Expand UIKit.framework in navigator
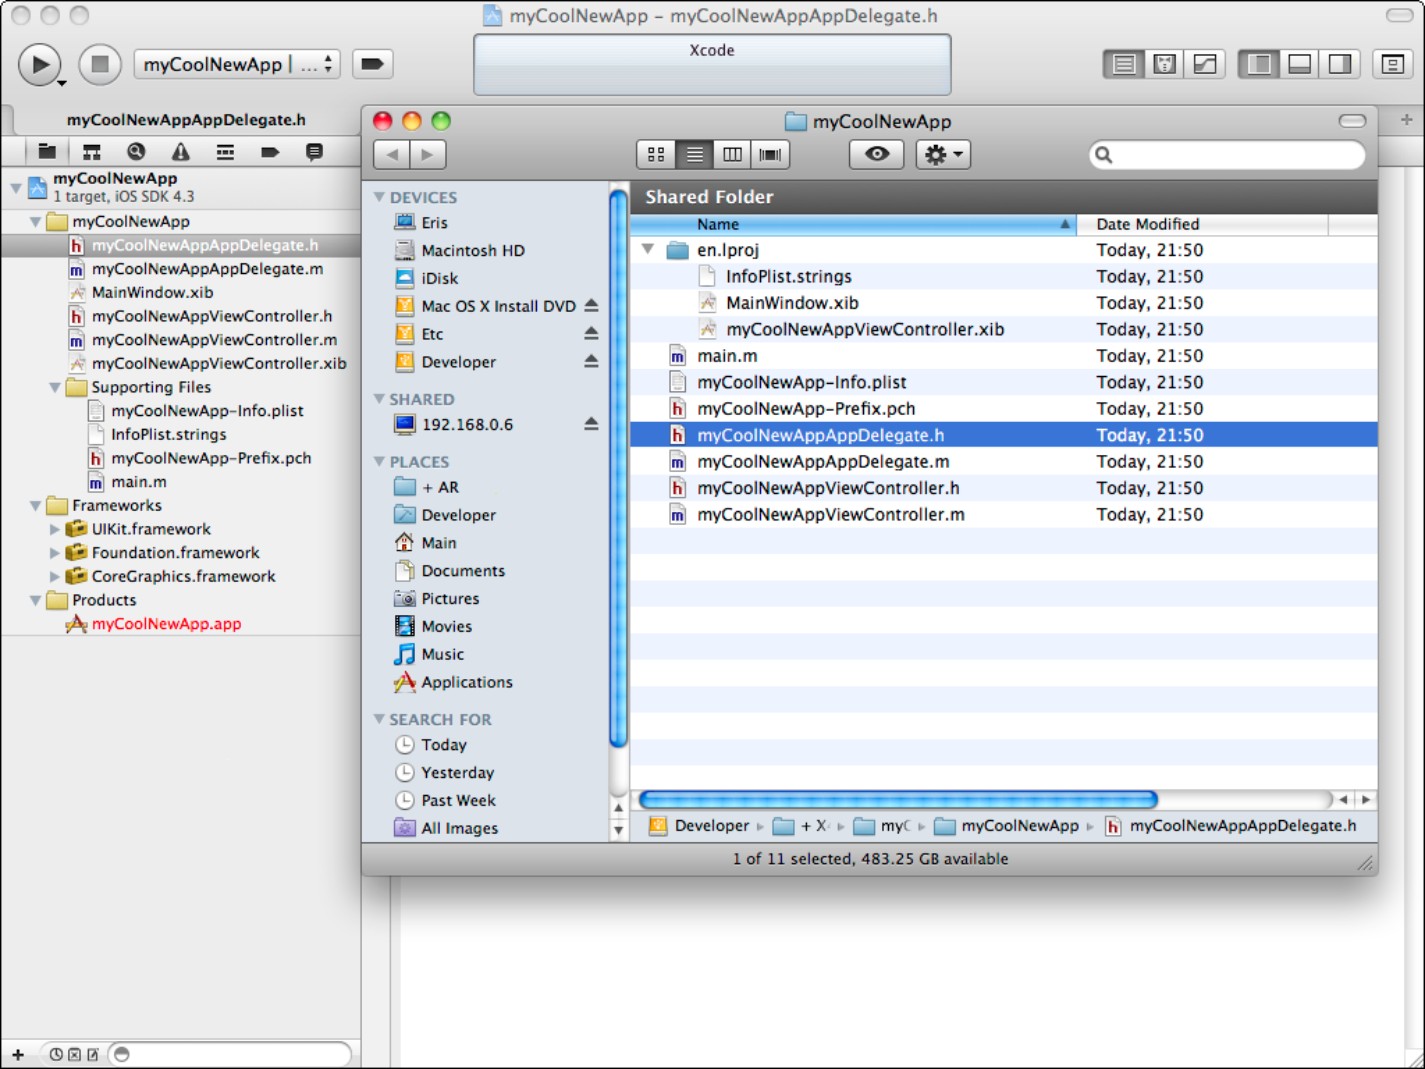 pos(55,529)
